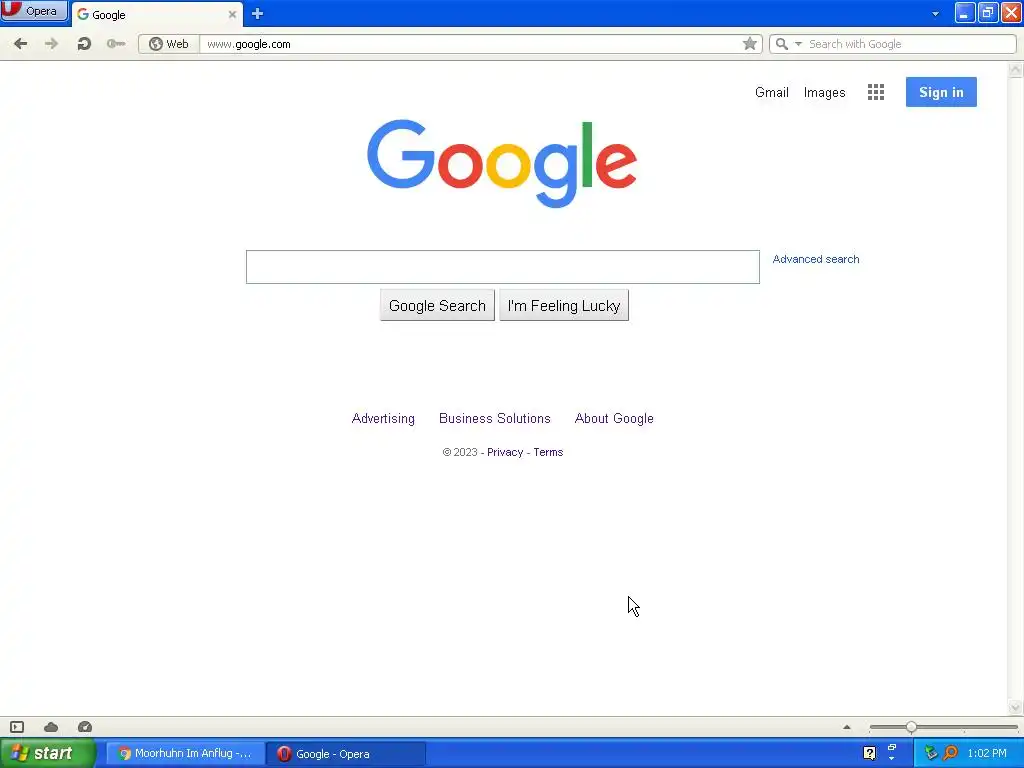Click the Search with Google field
1024x768 pixels.
pos(910,44)
